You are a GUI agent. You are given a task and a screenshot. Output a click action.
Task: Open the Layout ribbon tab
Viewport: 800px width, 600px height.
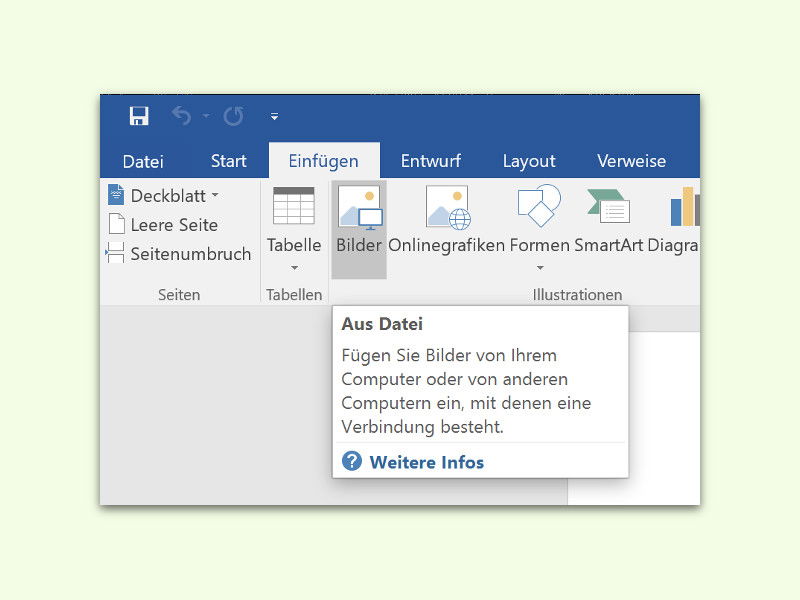pos(529,161)
